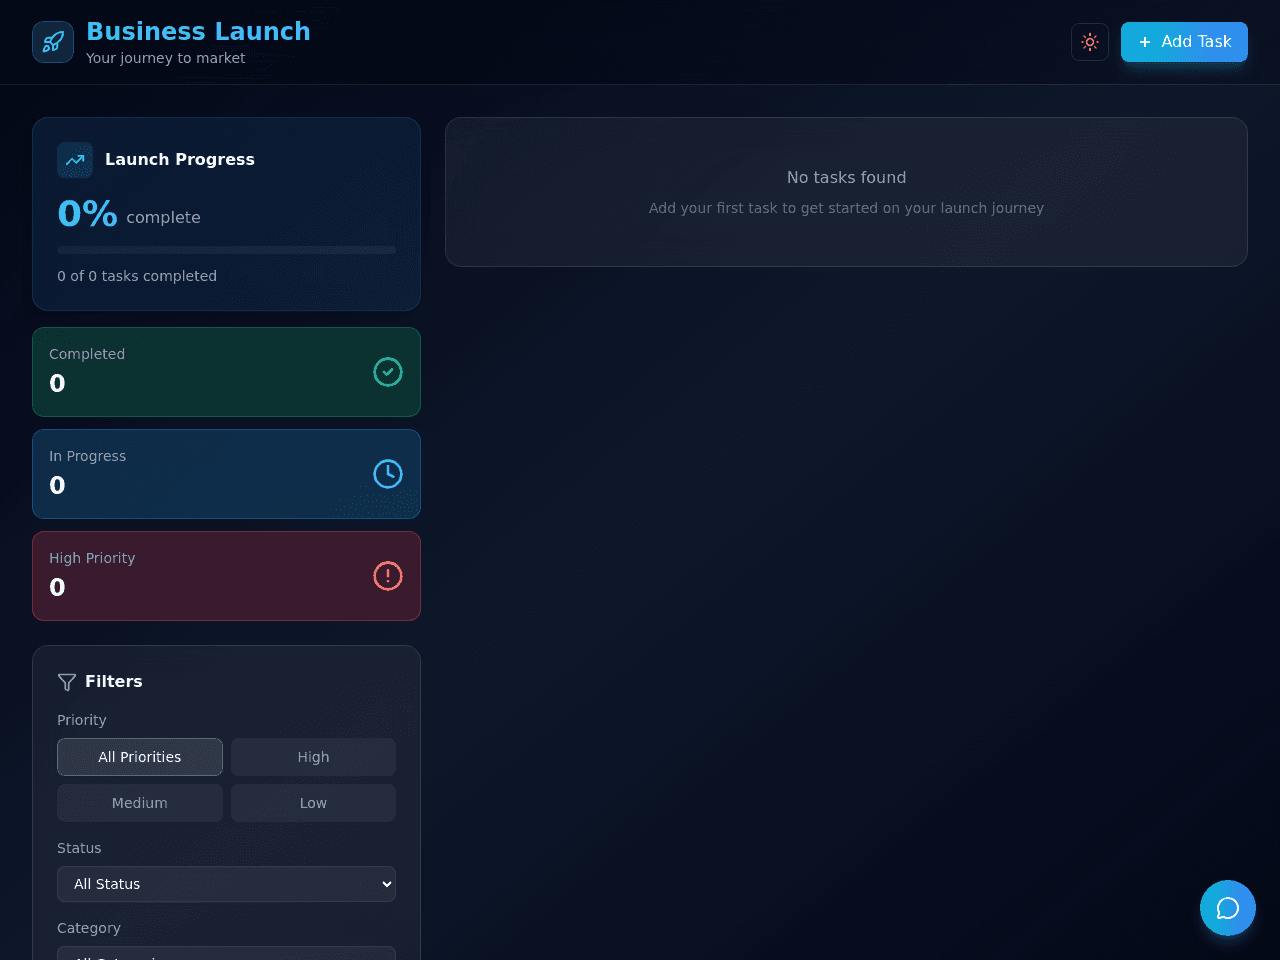Image resolution: width=1280 pixels, height=960 pixels.
Task: Click the Business Launch title
Action: coord(198,31)
